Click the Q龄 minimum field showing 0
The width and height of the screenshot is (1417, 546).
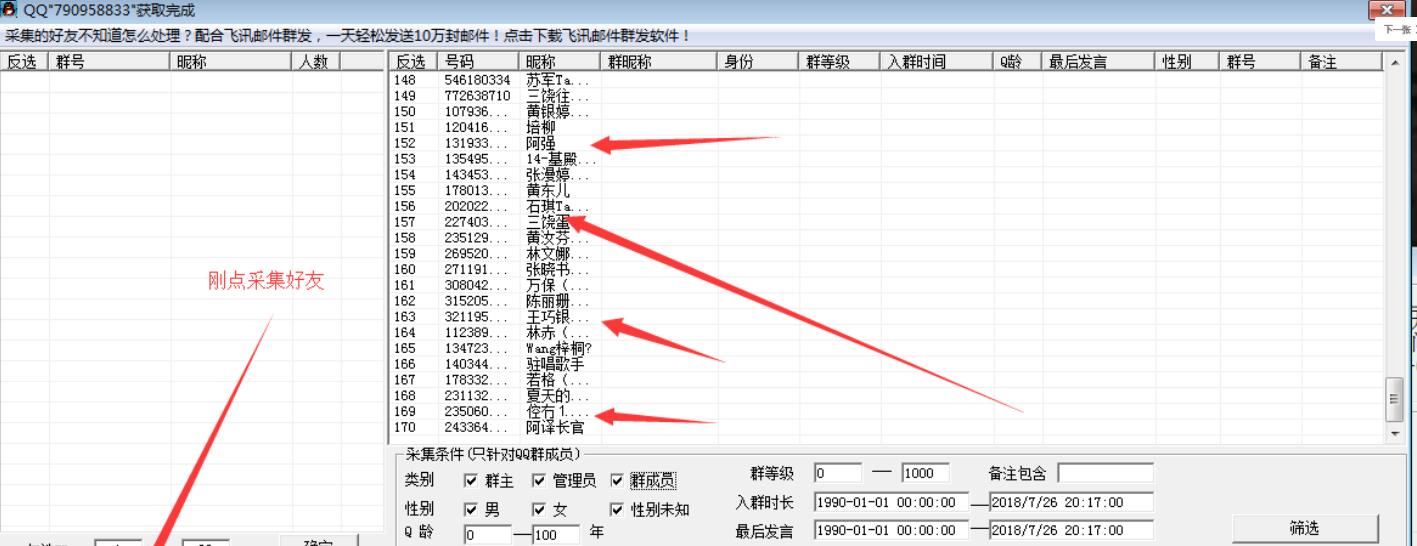[x=487, y=534]
